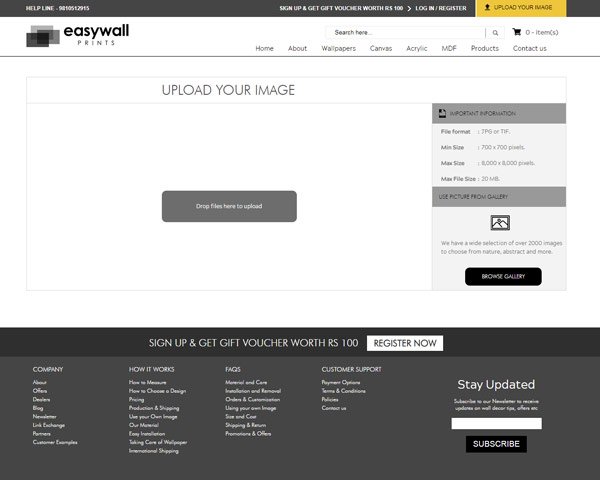Click the Log In / Register link
This screenshot has width=600, height=480.
(441, 7)
